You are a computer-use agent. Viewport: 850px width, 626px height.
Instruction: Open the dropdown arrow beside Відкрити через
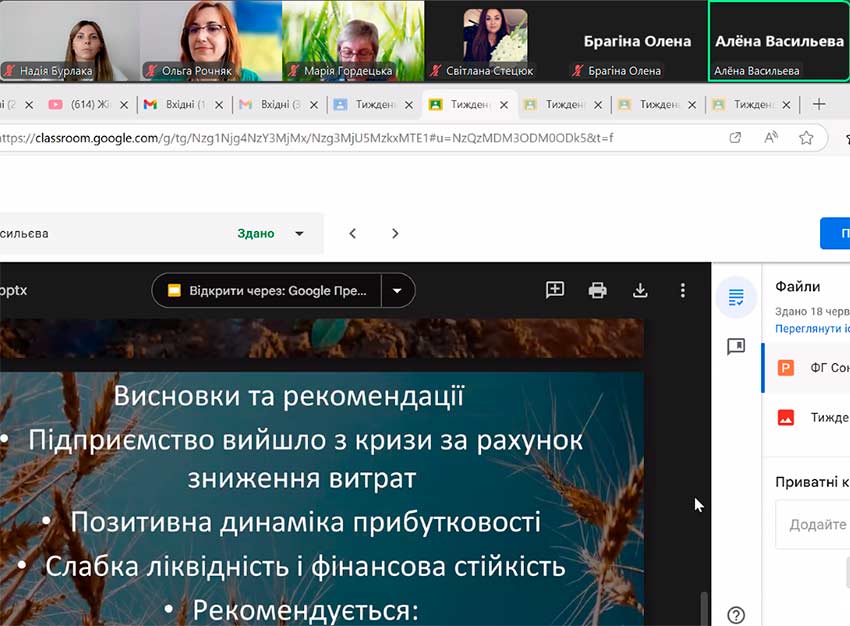tap(398, 291)
